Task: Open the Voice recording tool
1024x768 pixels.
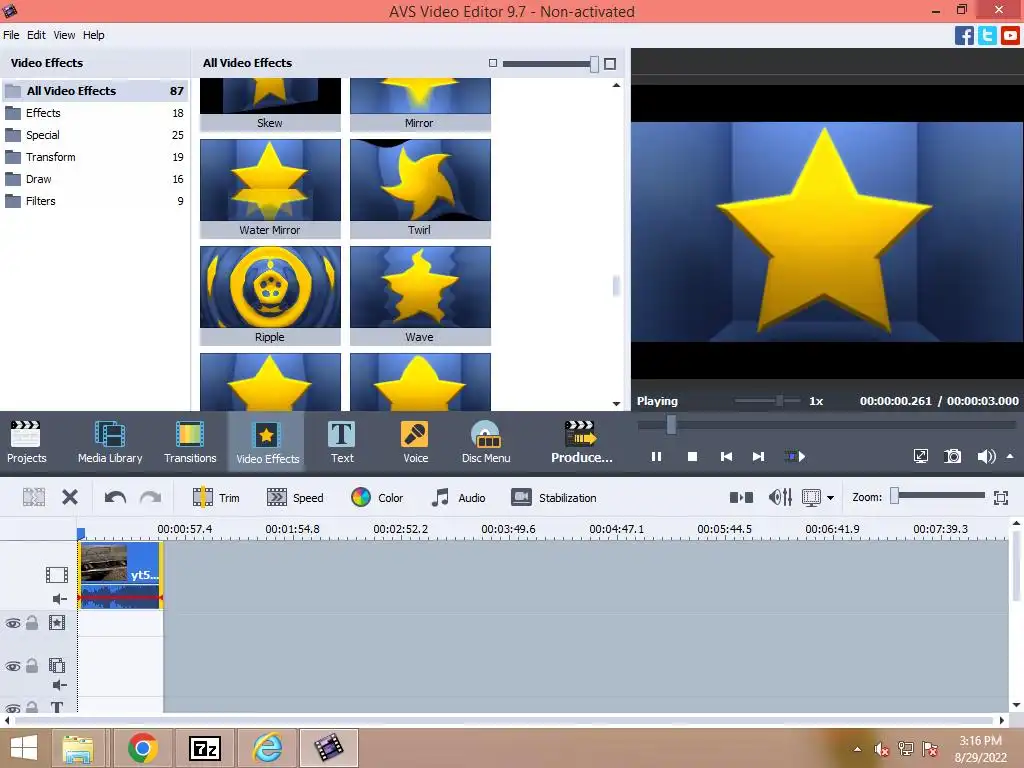Action: tap(415, 442)
